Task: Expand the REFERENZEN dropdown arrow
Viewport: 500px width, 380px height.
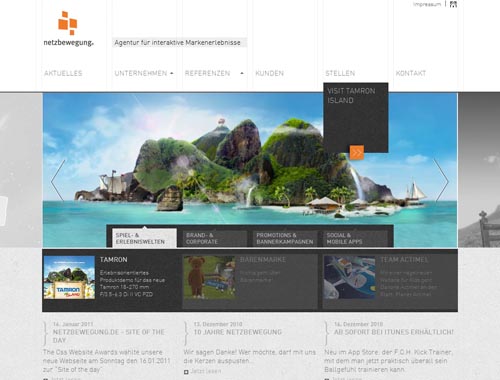Action: (242, 73)
